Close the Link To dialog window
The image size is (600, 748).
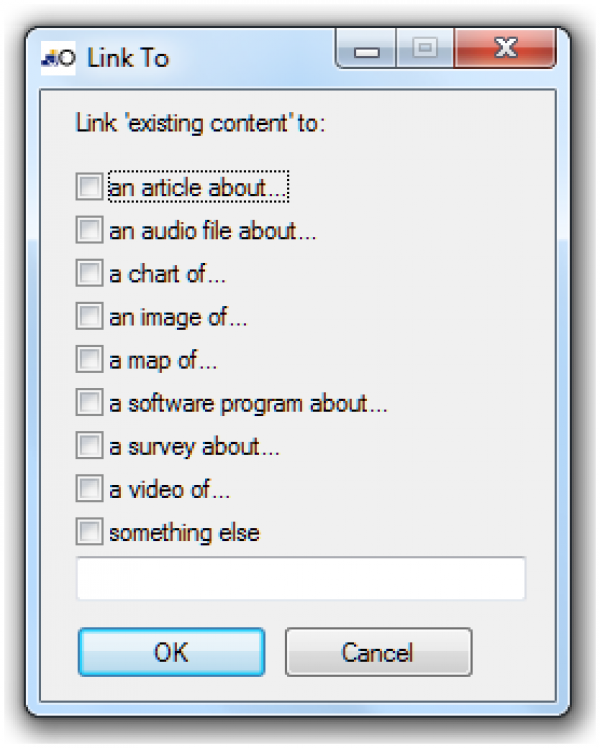(506, 50)
